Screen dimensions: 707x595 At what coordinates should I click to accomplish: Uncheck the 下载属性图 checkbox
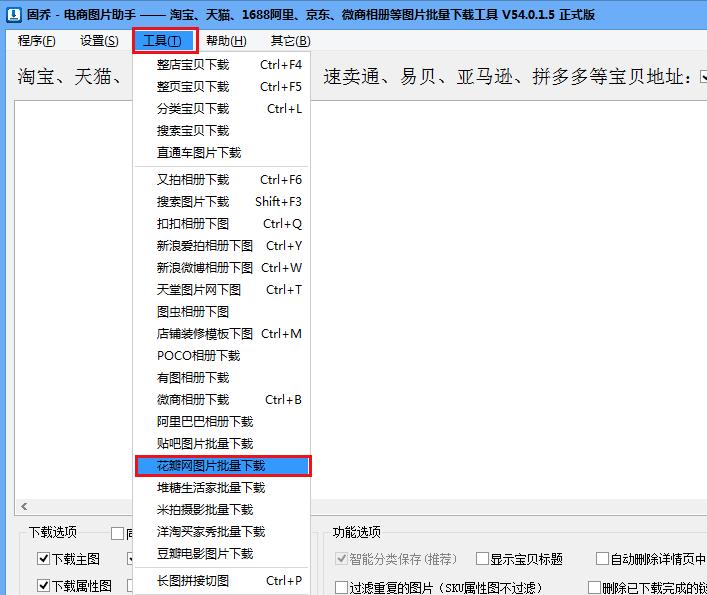pyautogui.click(x=43, y=586)
